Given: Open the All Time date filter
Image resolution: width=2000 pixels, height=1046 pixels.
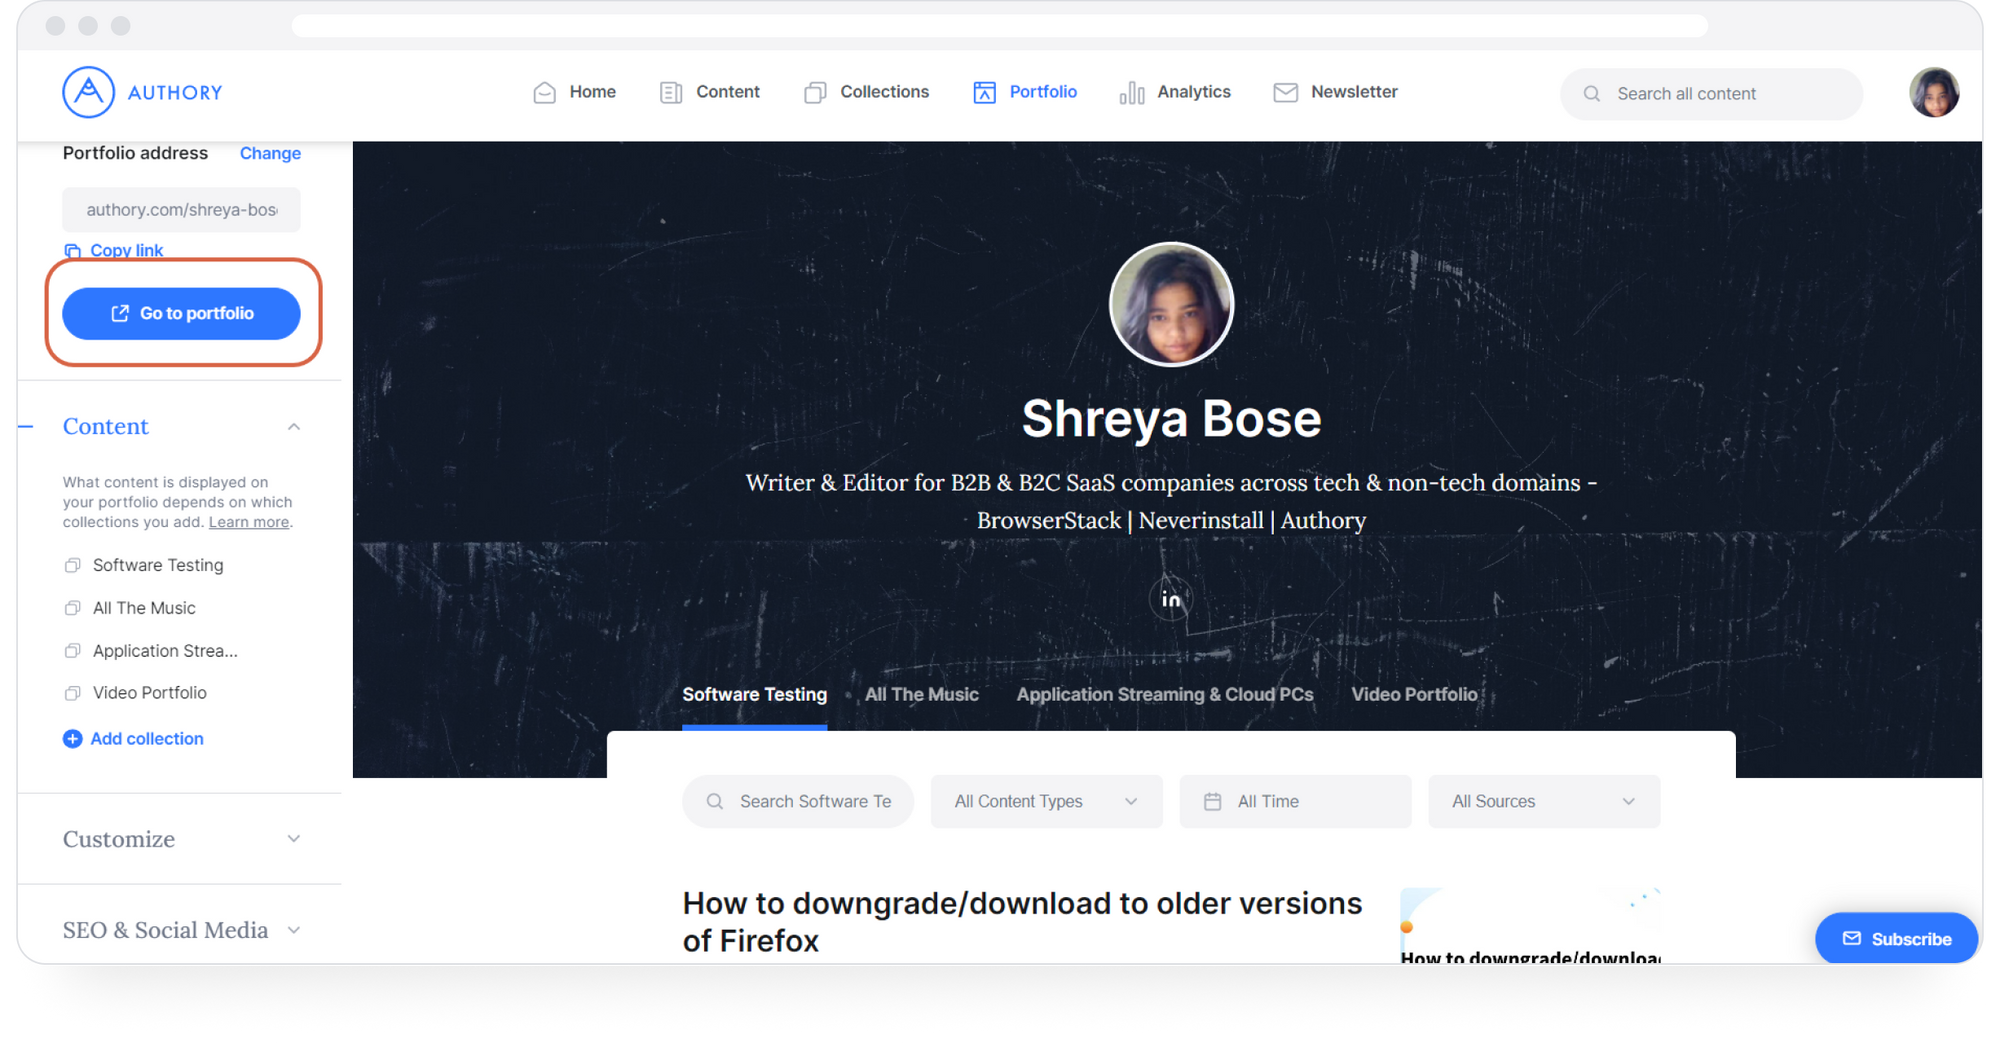Looking at the screenshot, I should click(x=1295, y=802).
